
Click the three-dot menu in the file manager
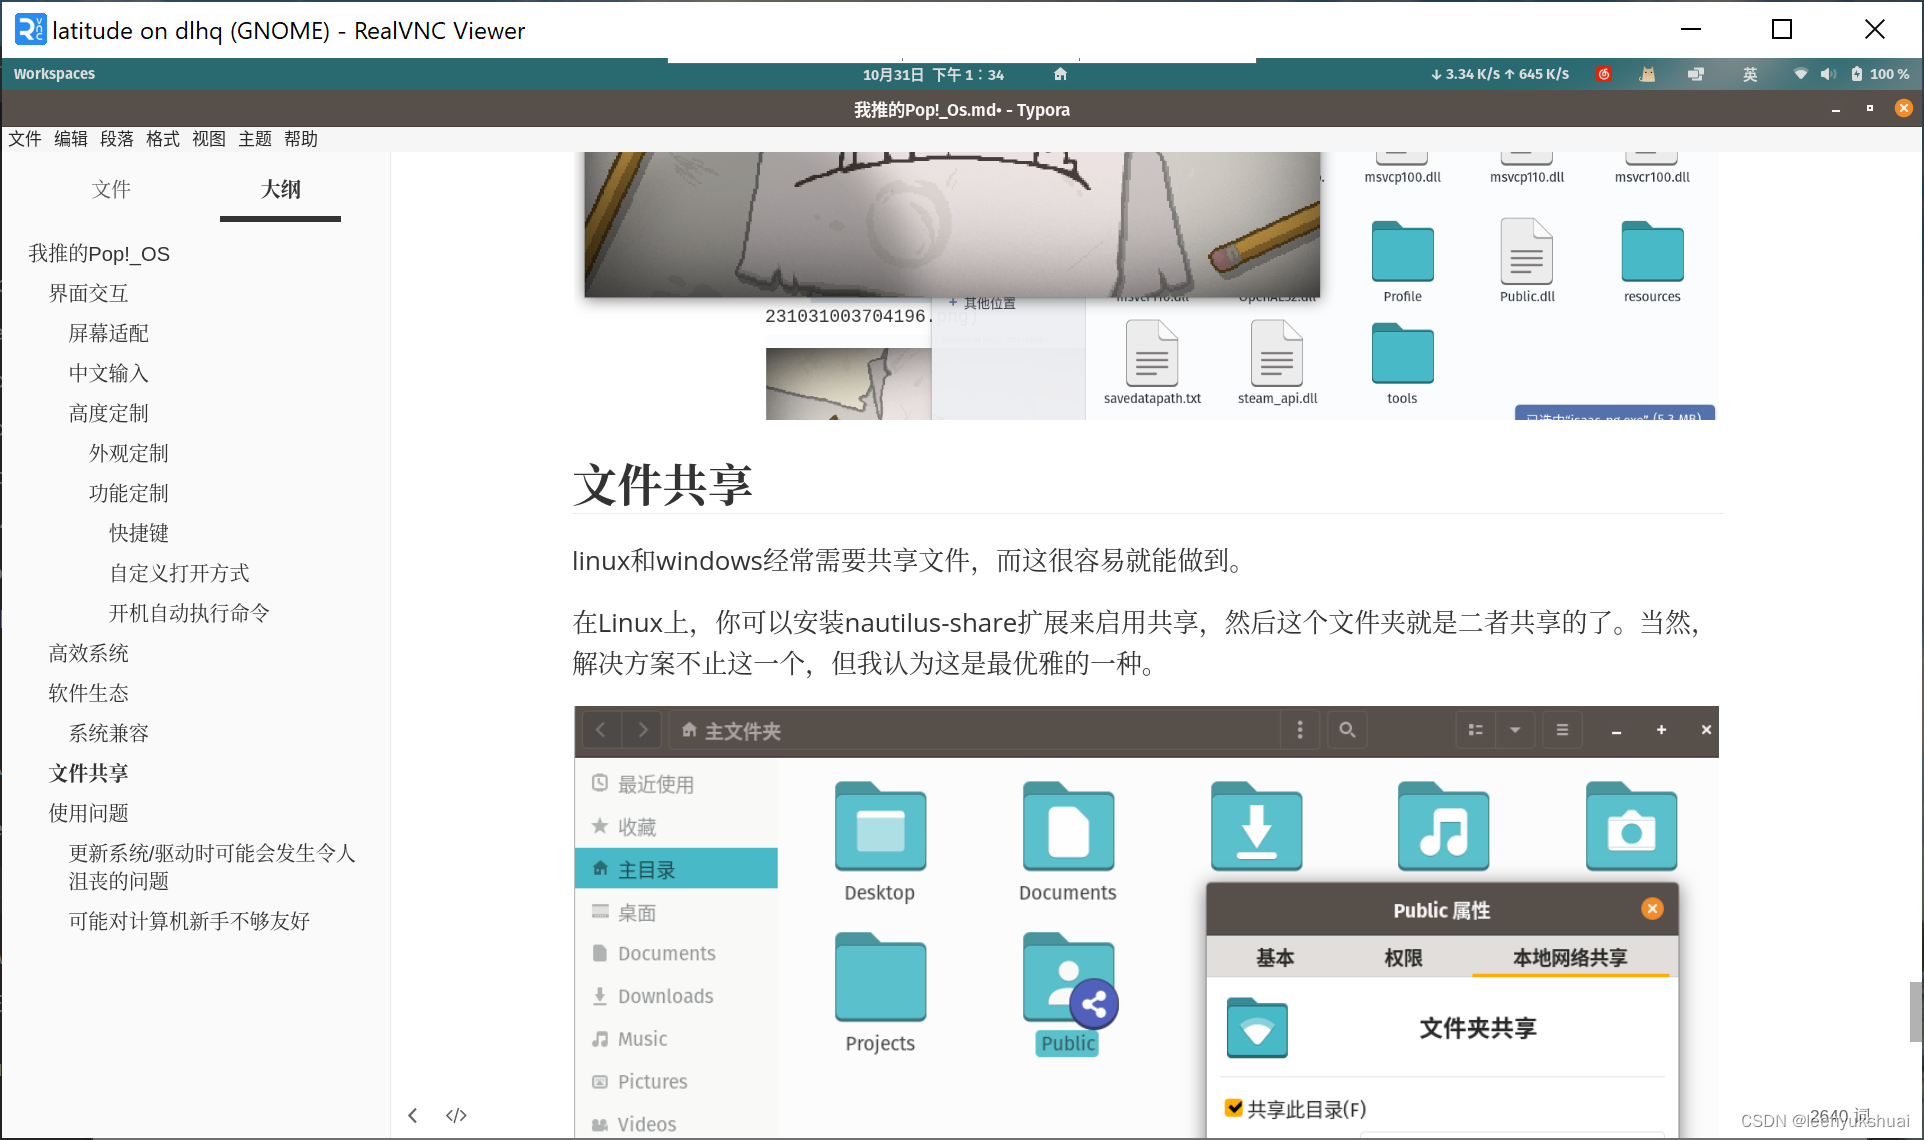pos(1300,730)
